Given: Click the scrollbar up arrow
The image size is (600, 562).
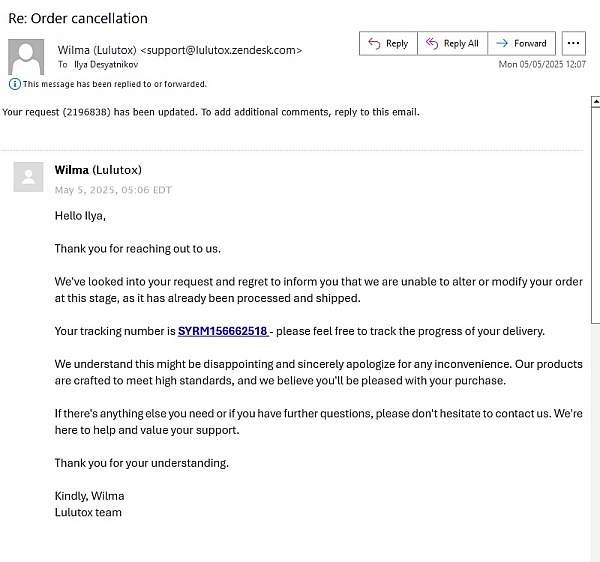Looking at the screenshot, I should pyautogui.click(x=596, y=102).
